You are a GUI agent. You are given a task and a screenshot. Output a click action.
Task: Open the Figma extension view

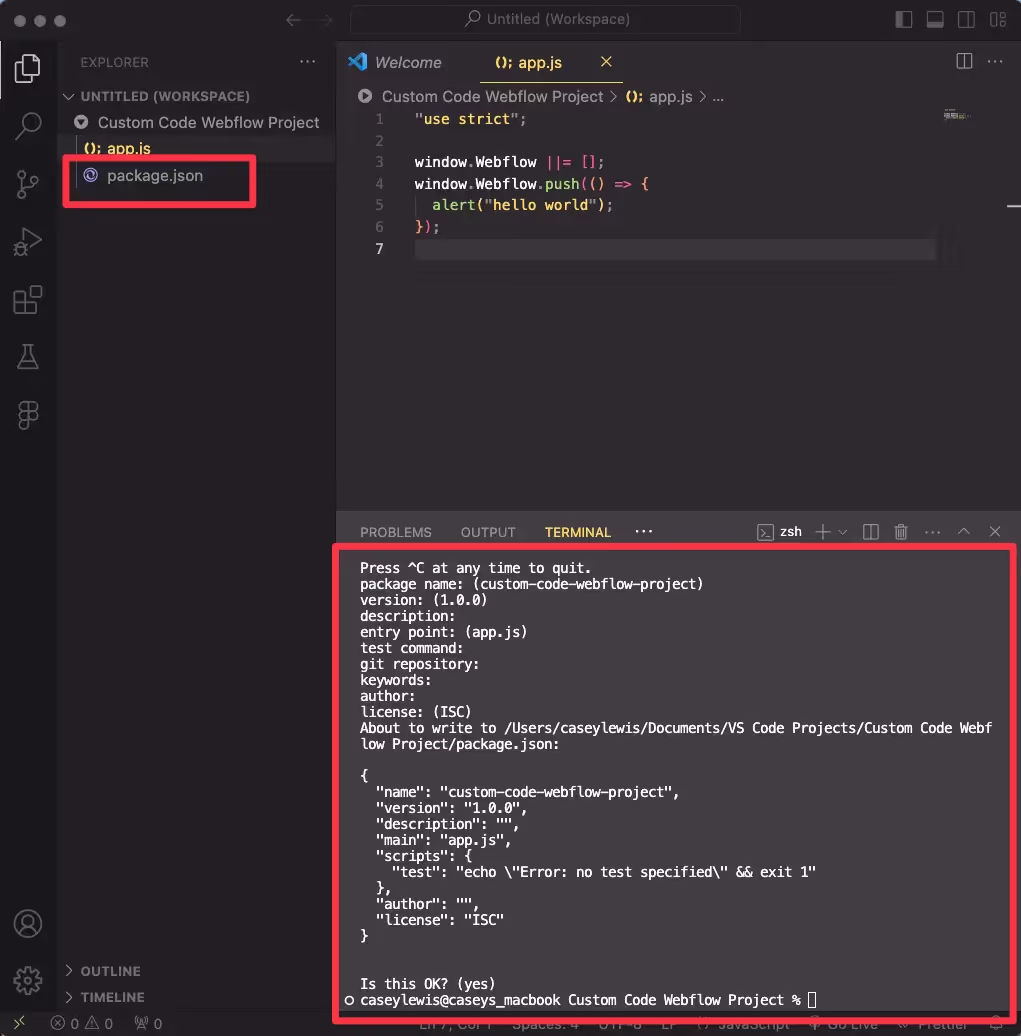tap(27, 415)
